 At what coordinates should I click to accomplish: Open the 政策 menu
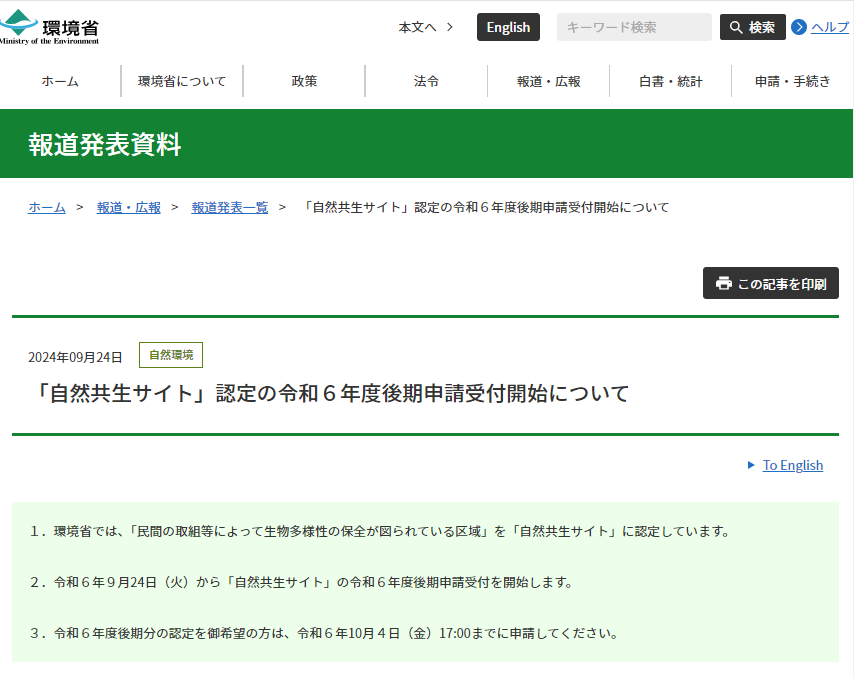[304, 81]
